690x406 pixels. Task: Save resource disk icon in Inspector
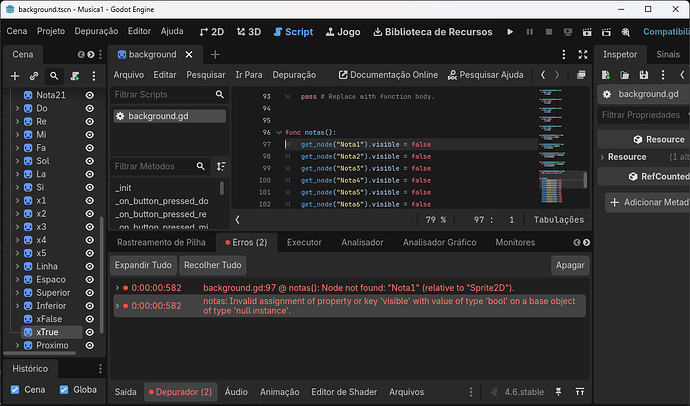coord(644,75)
